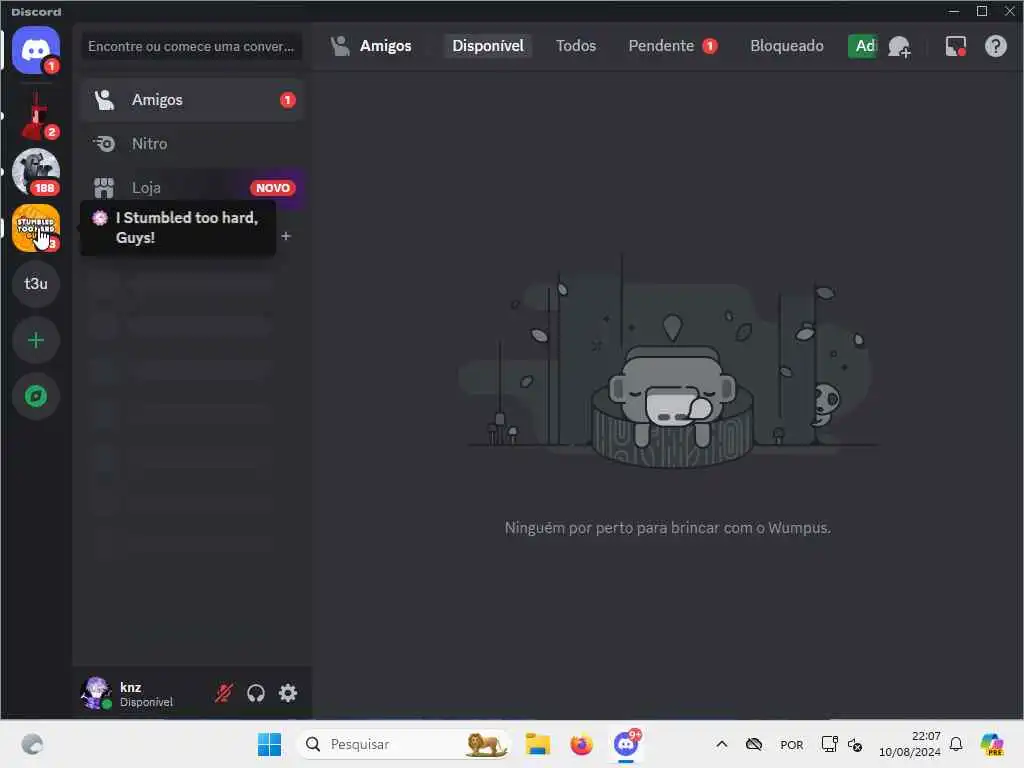The image size is (1024, 768).
Task: Open the Loja shop page
Action: 193,188
